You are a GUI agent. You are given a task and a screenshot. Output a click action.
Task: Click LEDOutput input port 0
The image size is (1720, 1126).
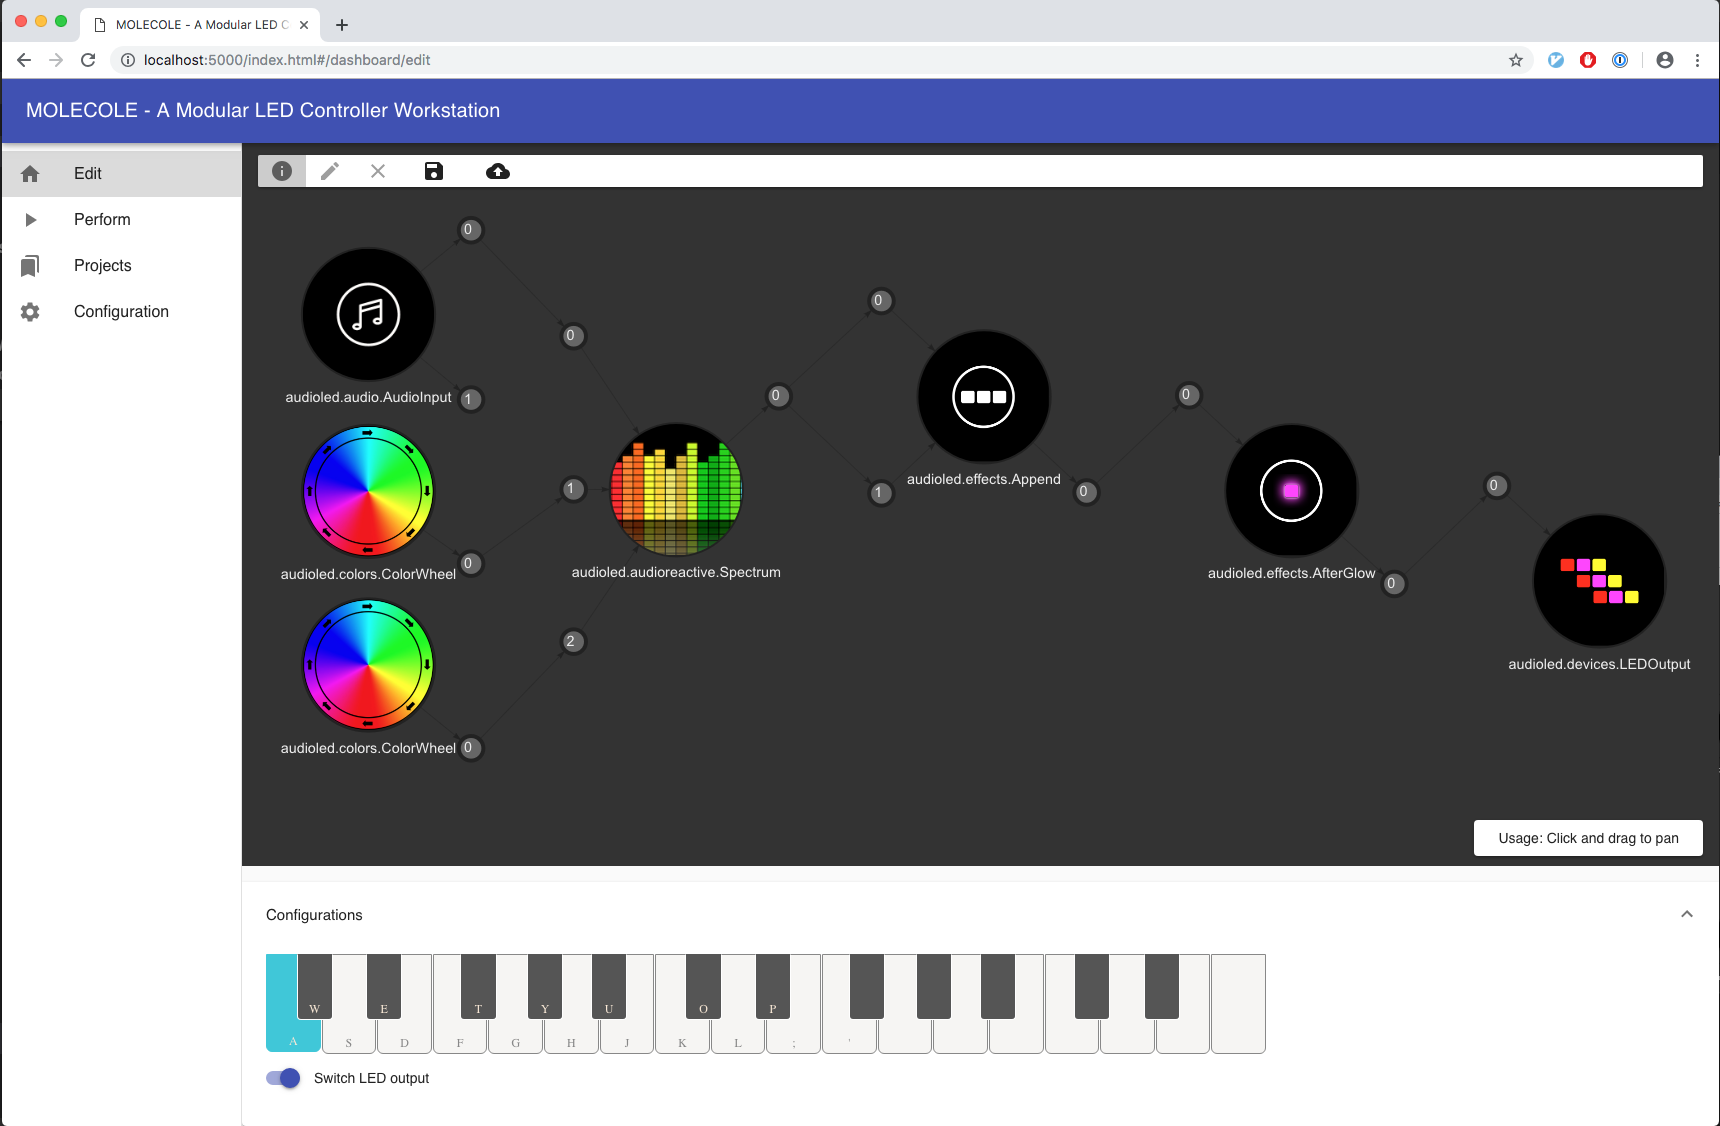[x=1495, y=486]
